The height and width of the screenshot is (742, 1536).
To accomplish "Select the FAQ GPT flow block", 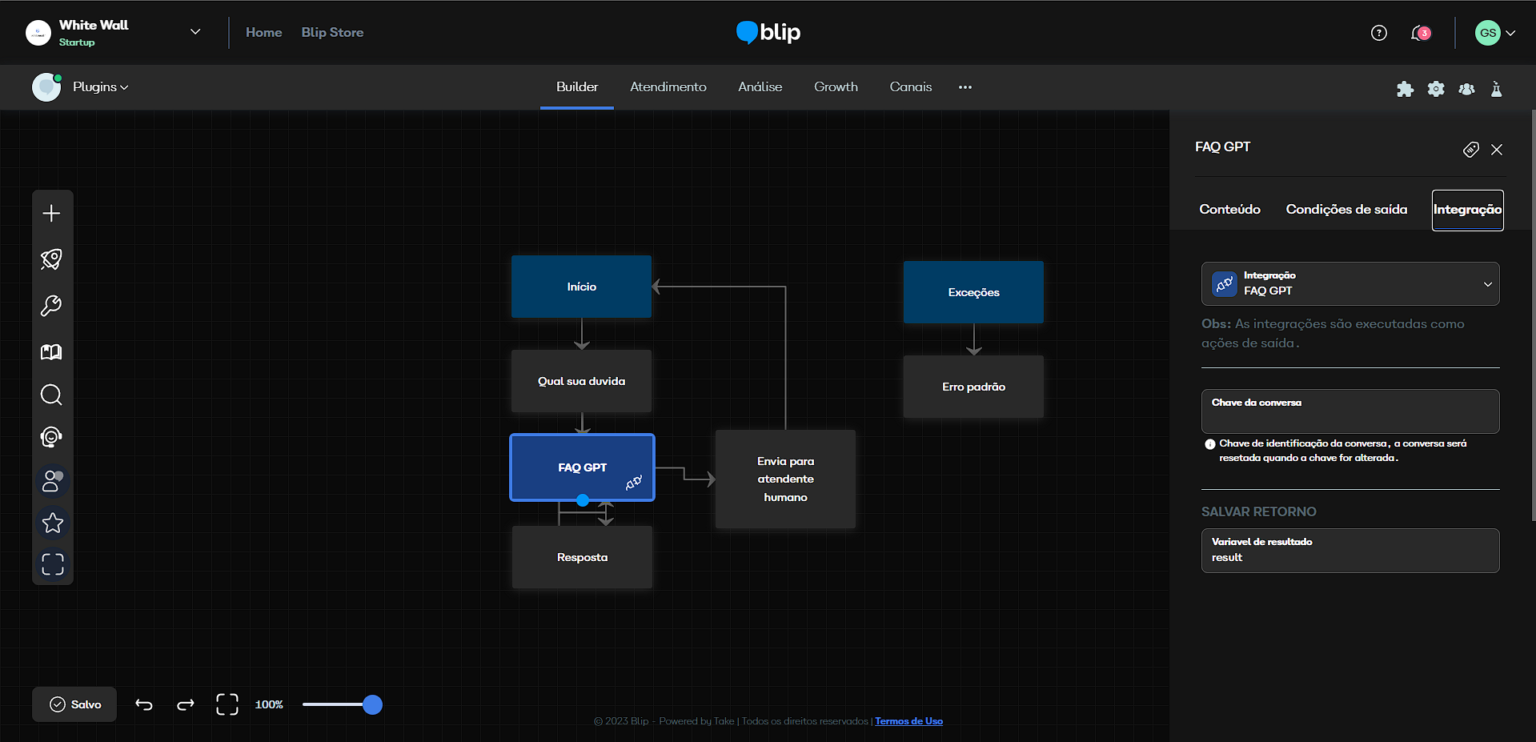I will tap(582, 466).
